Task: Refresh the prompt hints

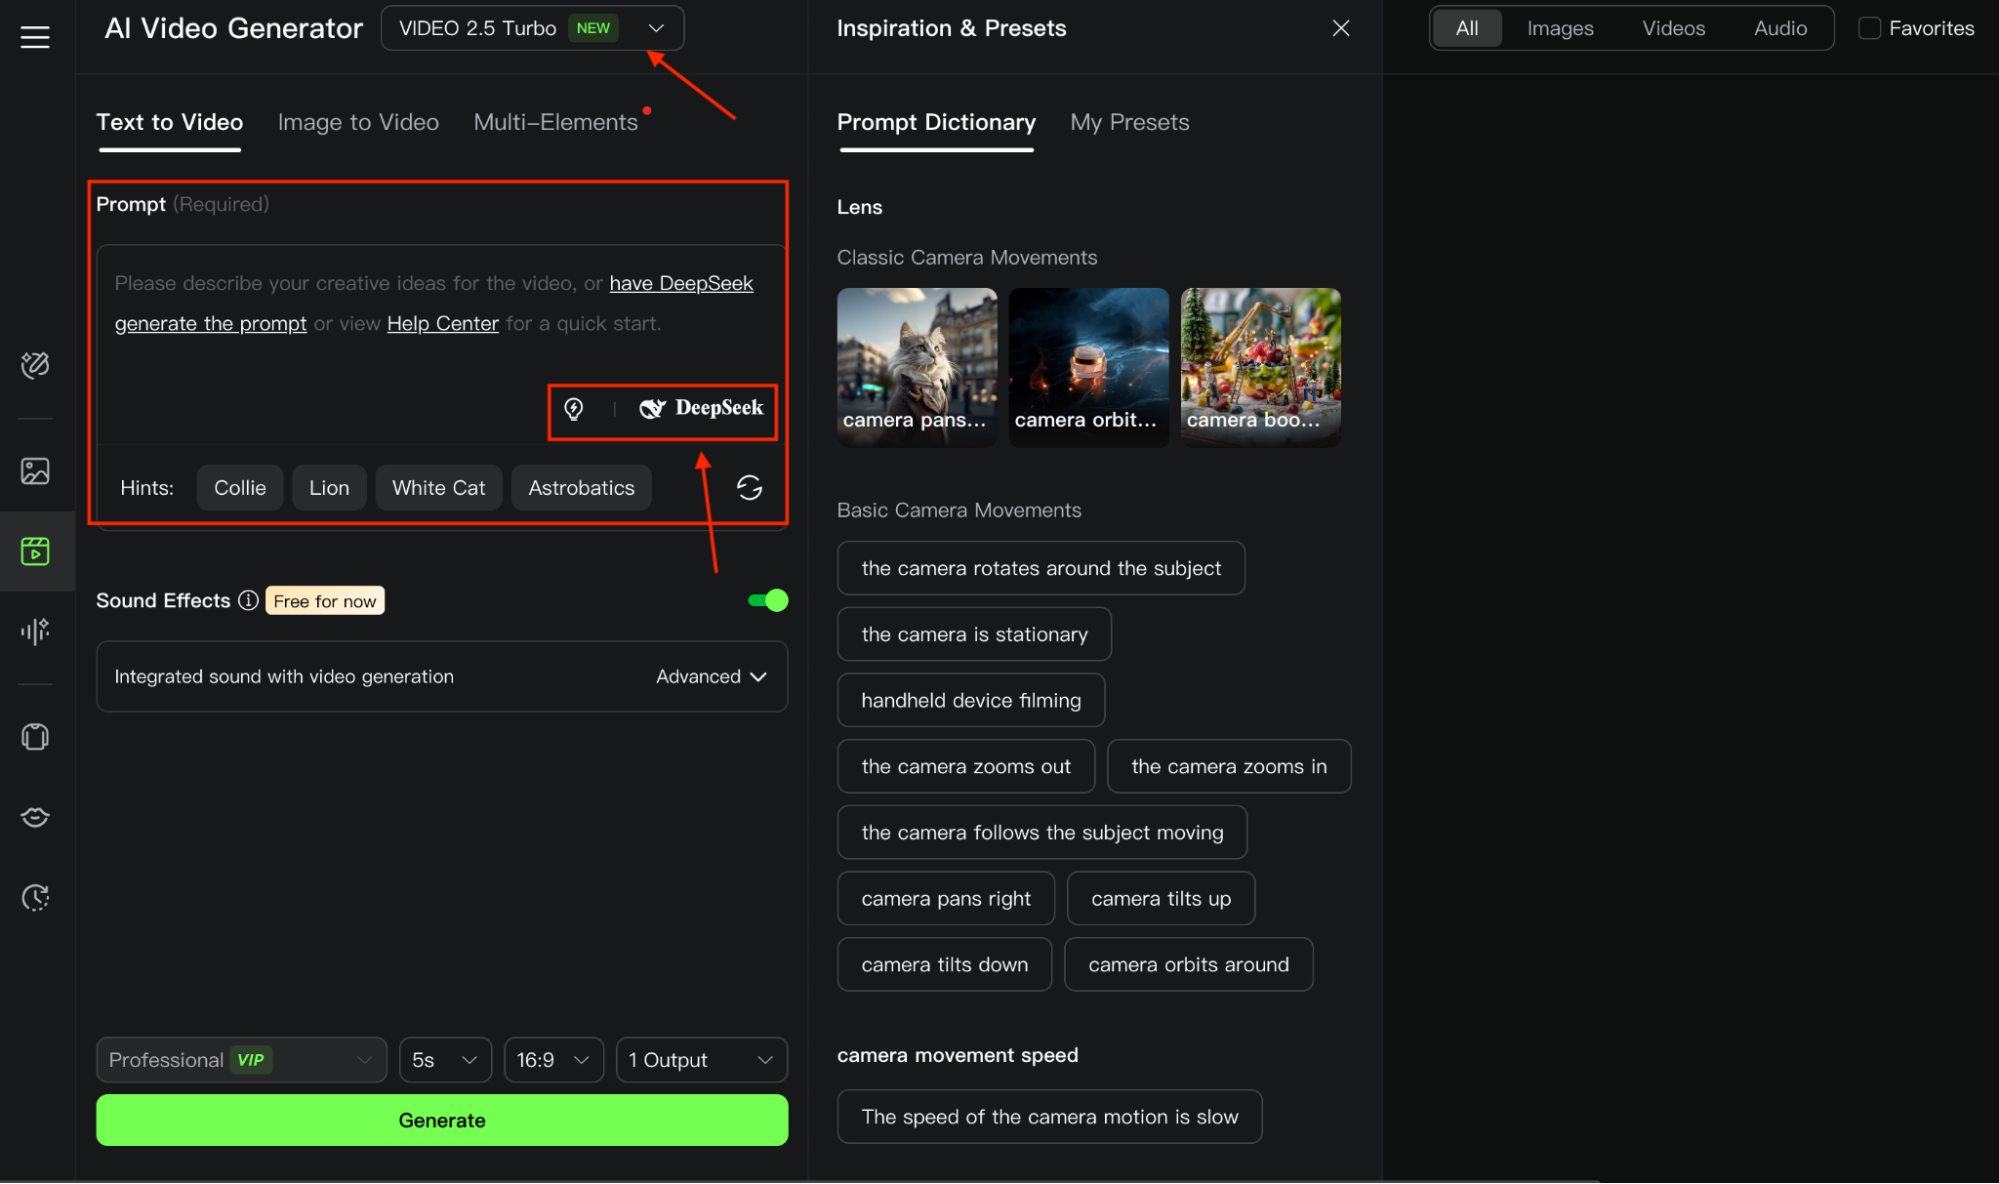Action: [x=749, y=488]
